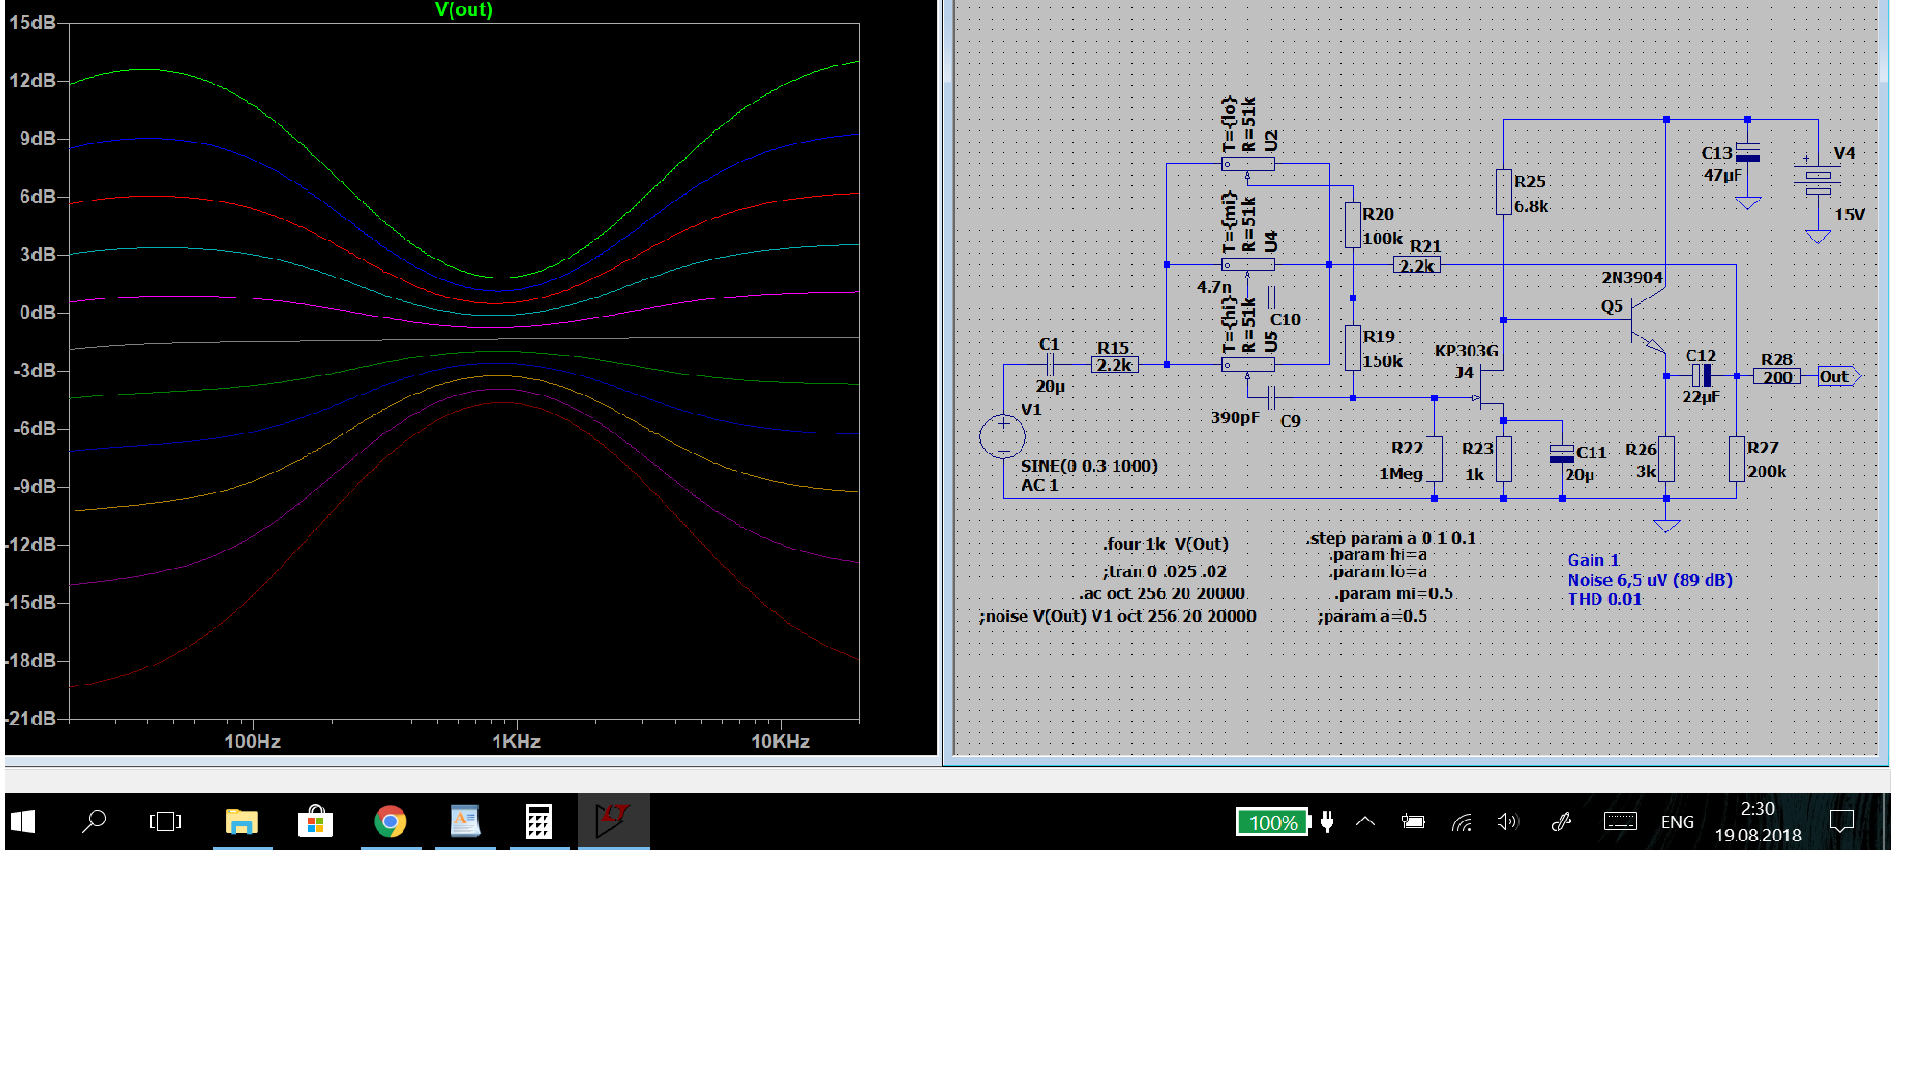
Task: Select resistor R15 2.2k
Action: click(x=1114, y=365)
